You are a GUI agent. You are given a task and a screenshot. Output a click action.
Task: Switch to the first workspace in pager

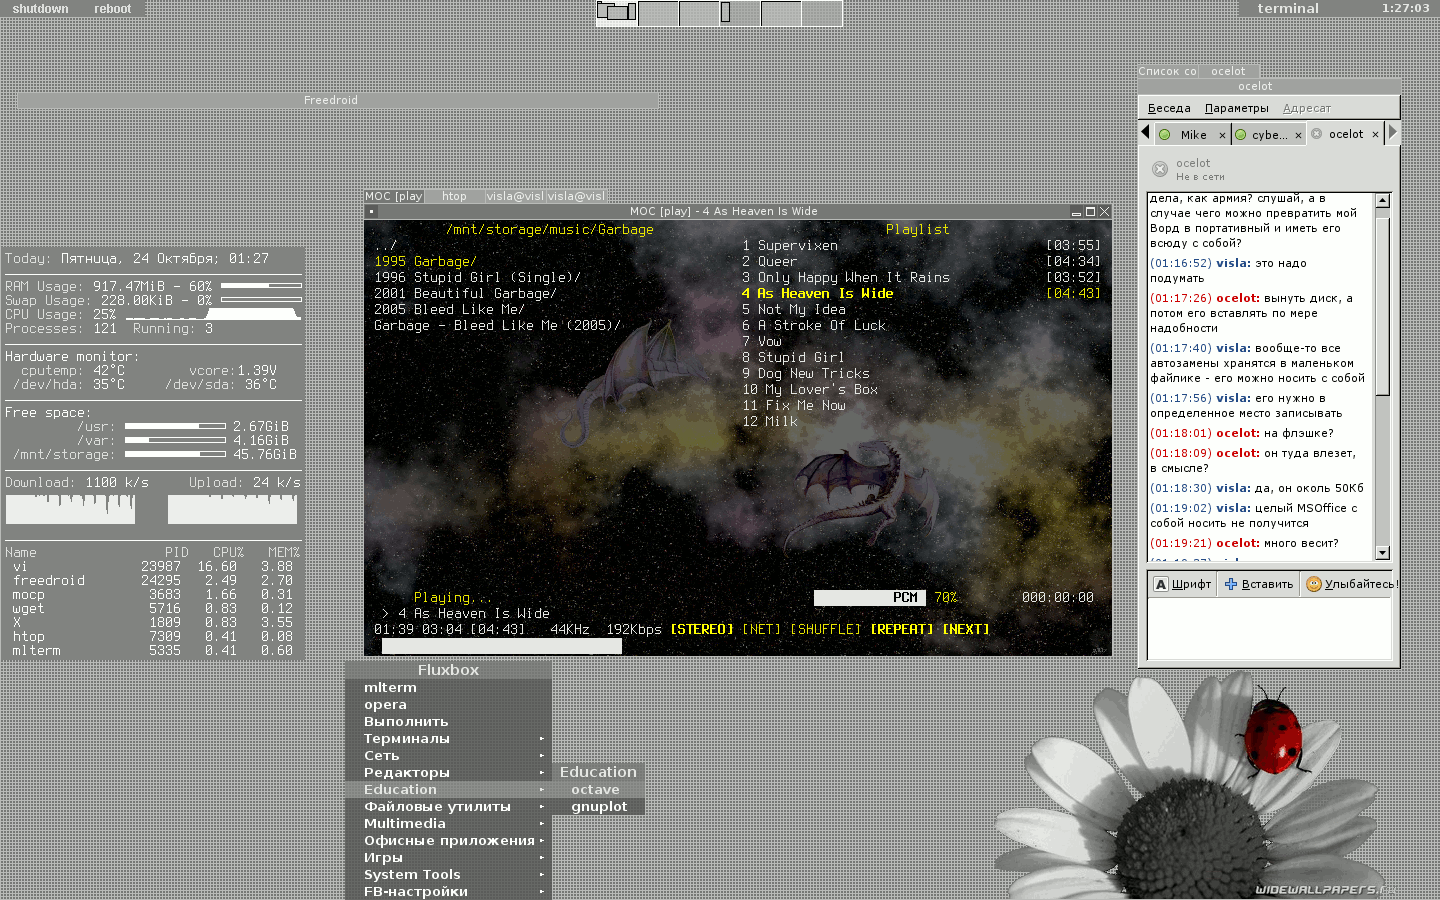coord(617,13)
